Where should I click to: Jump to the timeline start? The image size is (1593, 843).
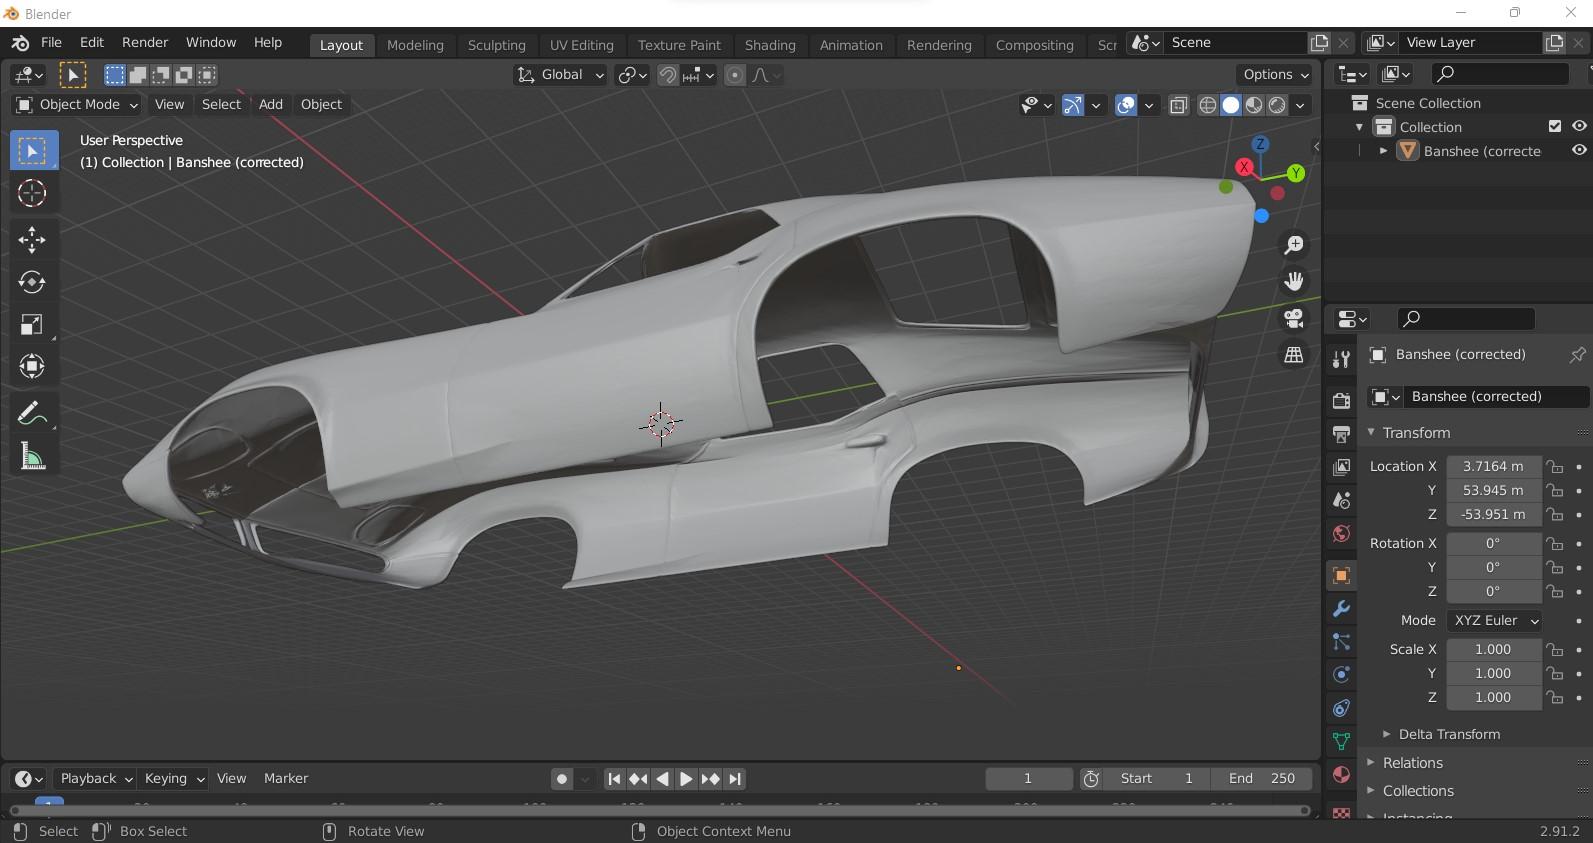[614, 779]
